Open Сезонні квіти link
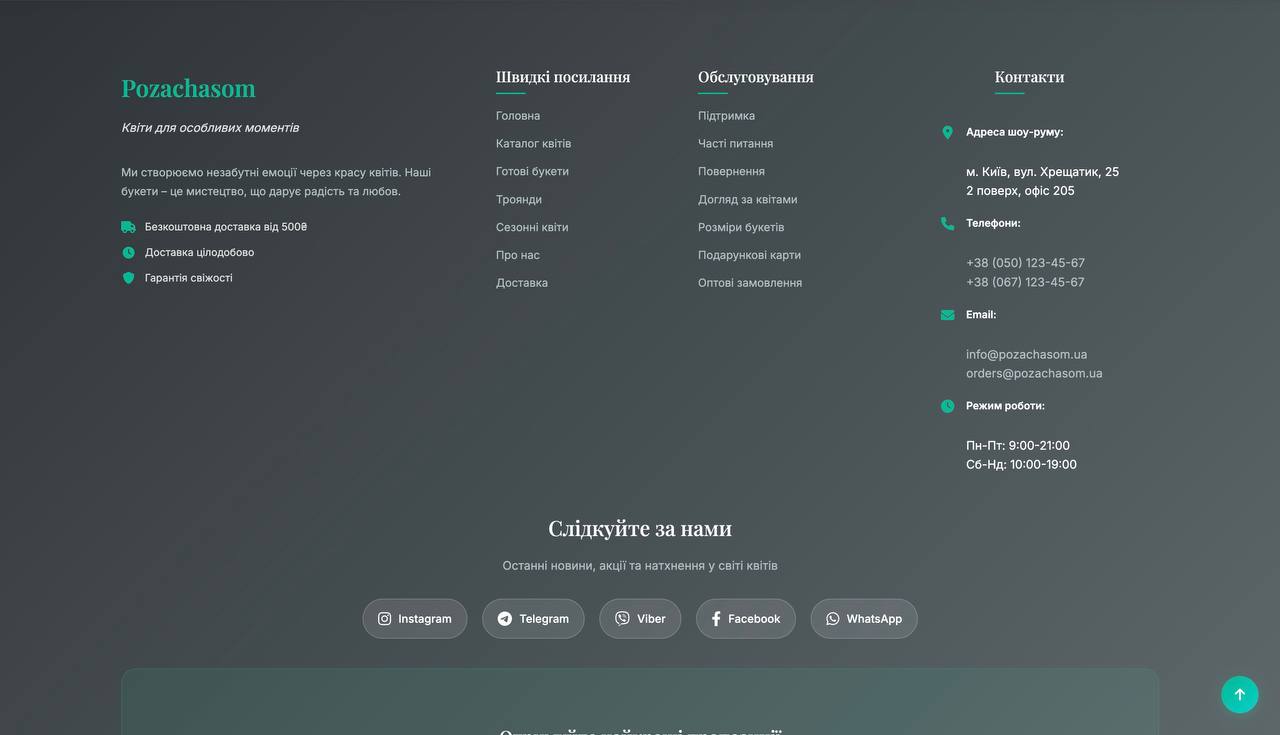 [x=532, y=228]
